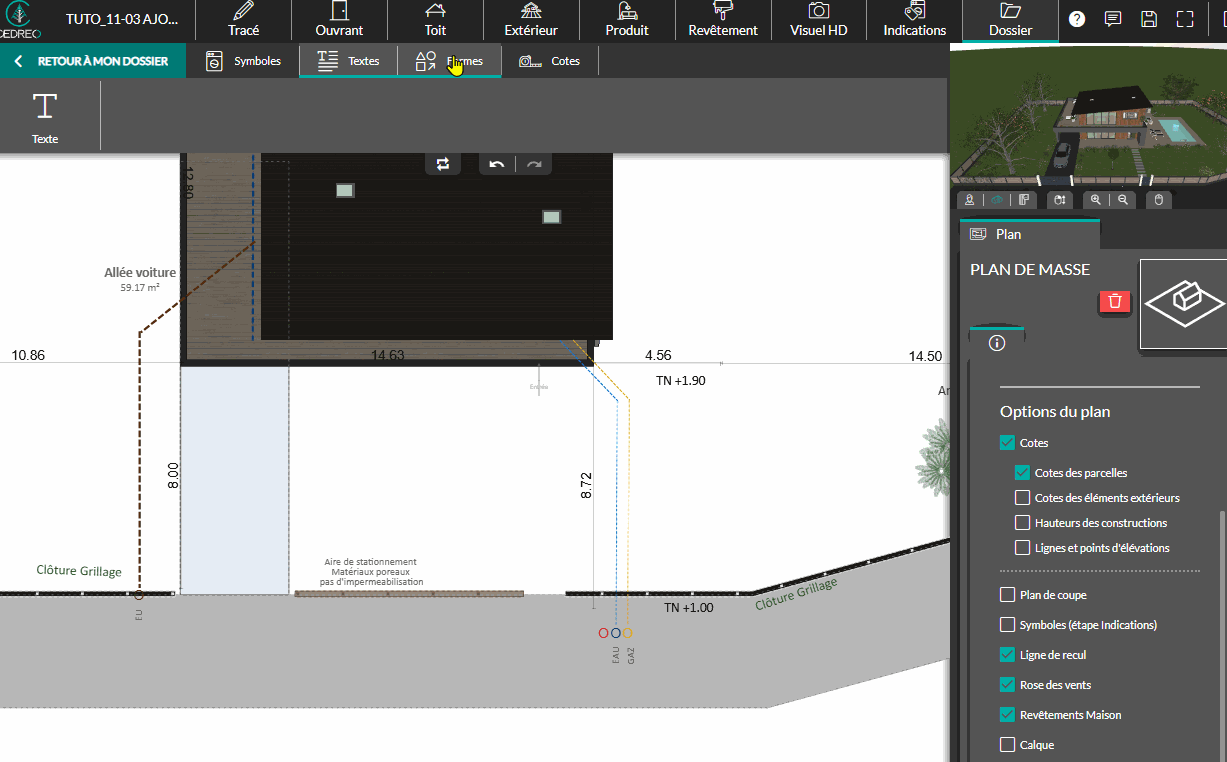Zoom out on the 3D preview
1227x762 pixels.
1123,200
